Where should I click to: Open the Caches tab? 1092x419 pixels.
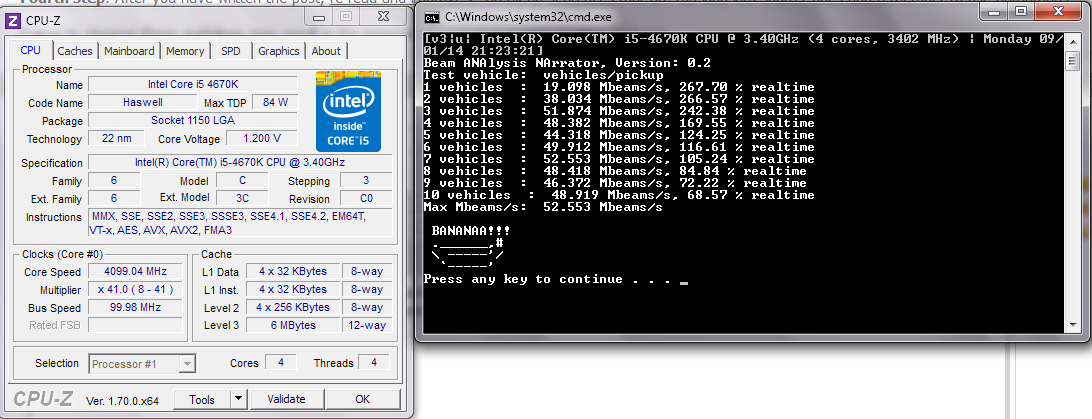[75, 51]
